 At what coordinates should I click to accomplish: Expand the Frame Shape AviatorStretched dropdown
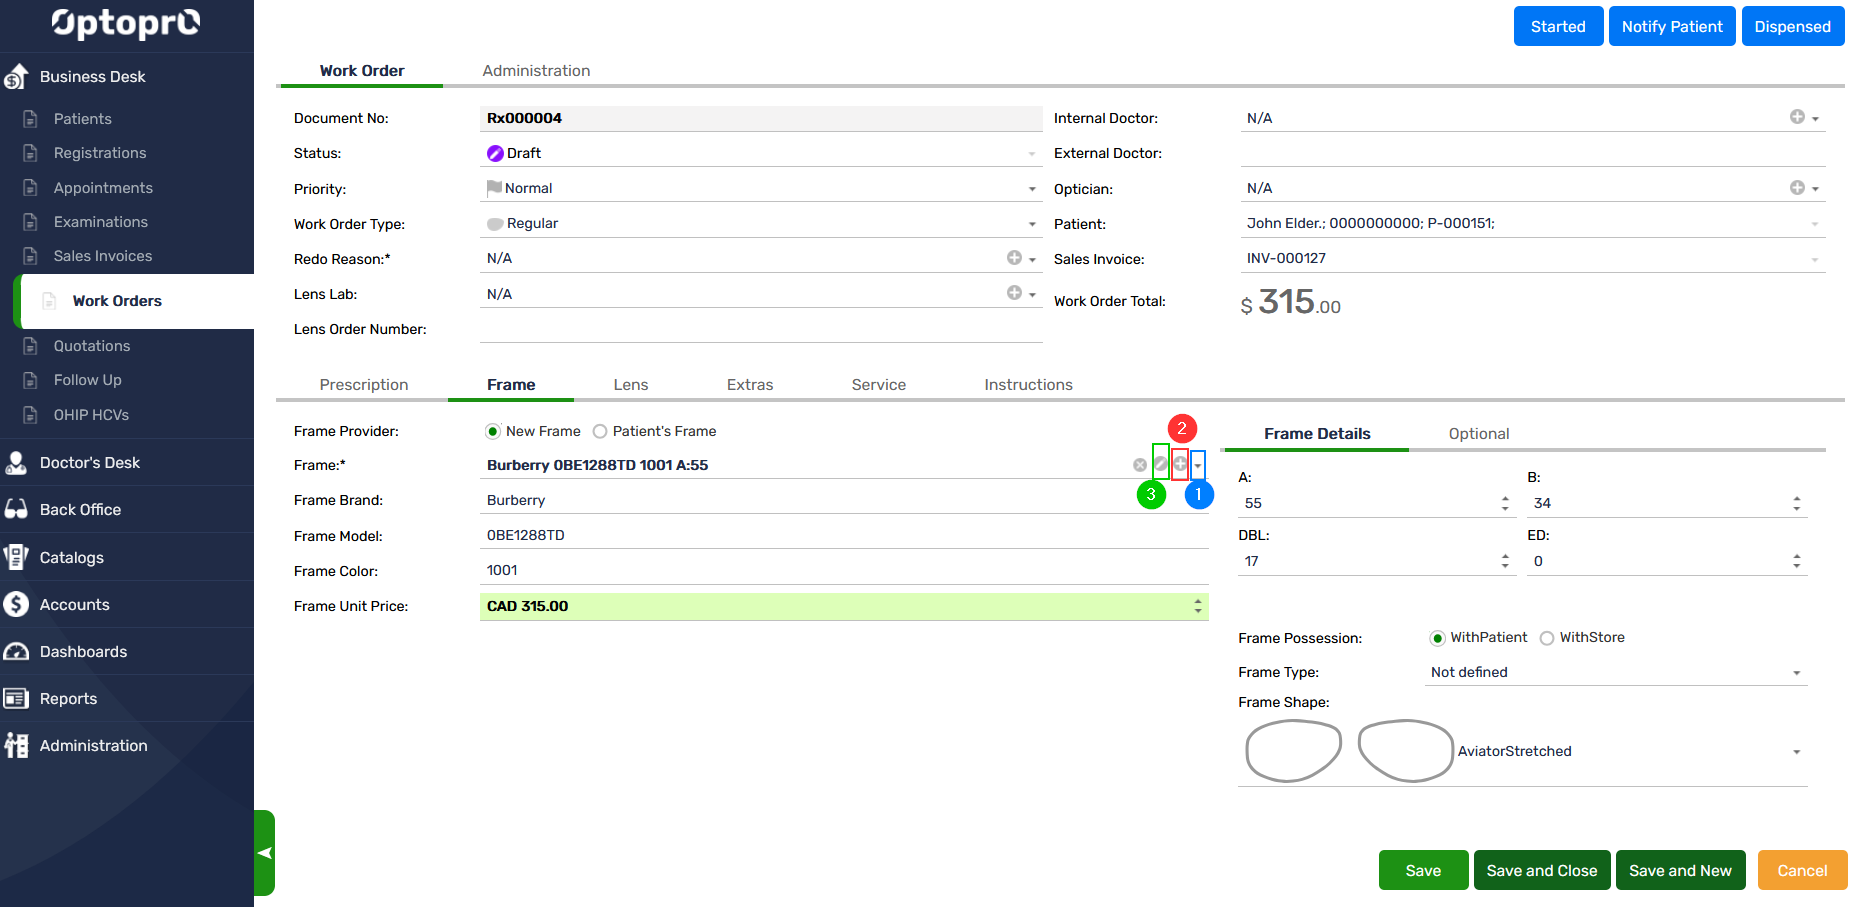tap(1796, 752)
